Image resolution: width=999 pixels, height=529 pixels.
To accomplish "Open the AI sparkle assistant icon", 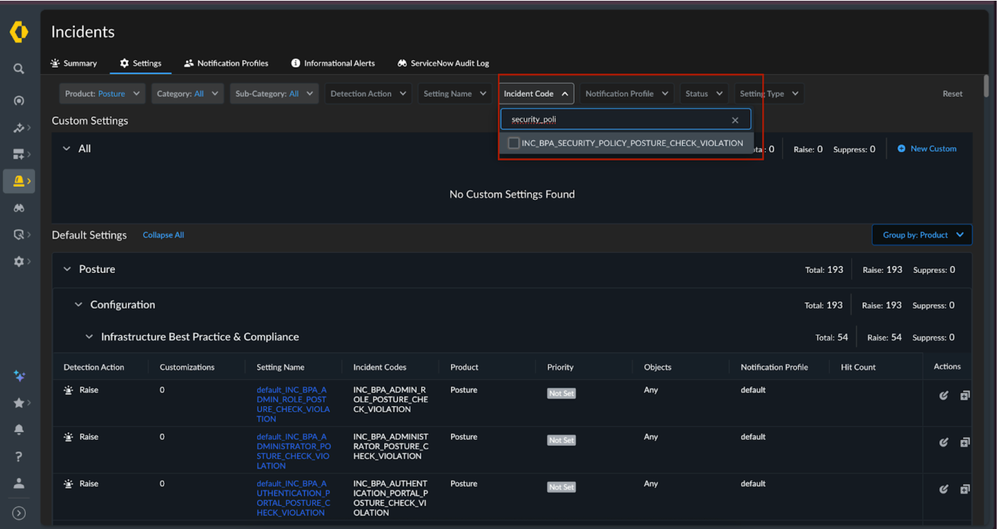I will click(18, 376).
